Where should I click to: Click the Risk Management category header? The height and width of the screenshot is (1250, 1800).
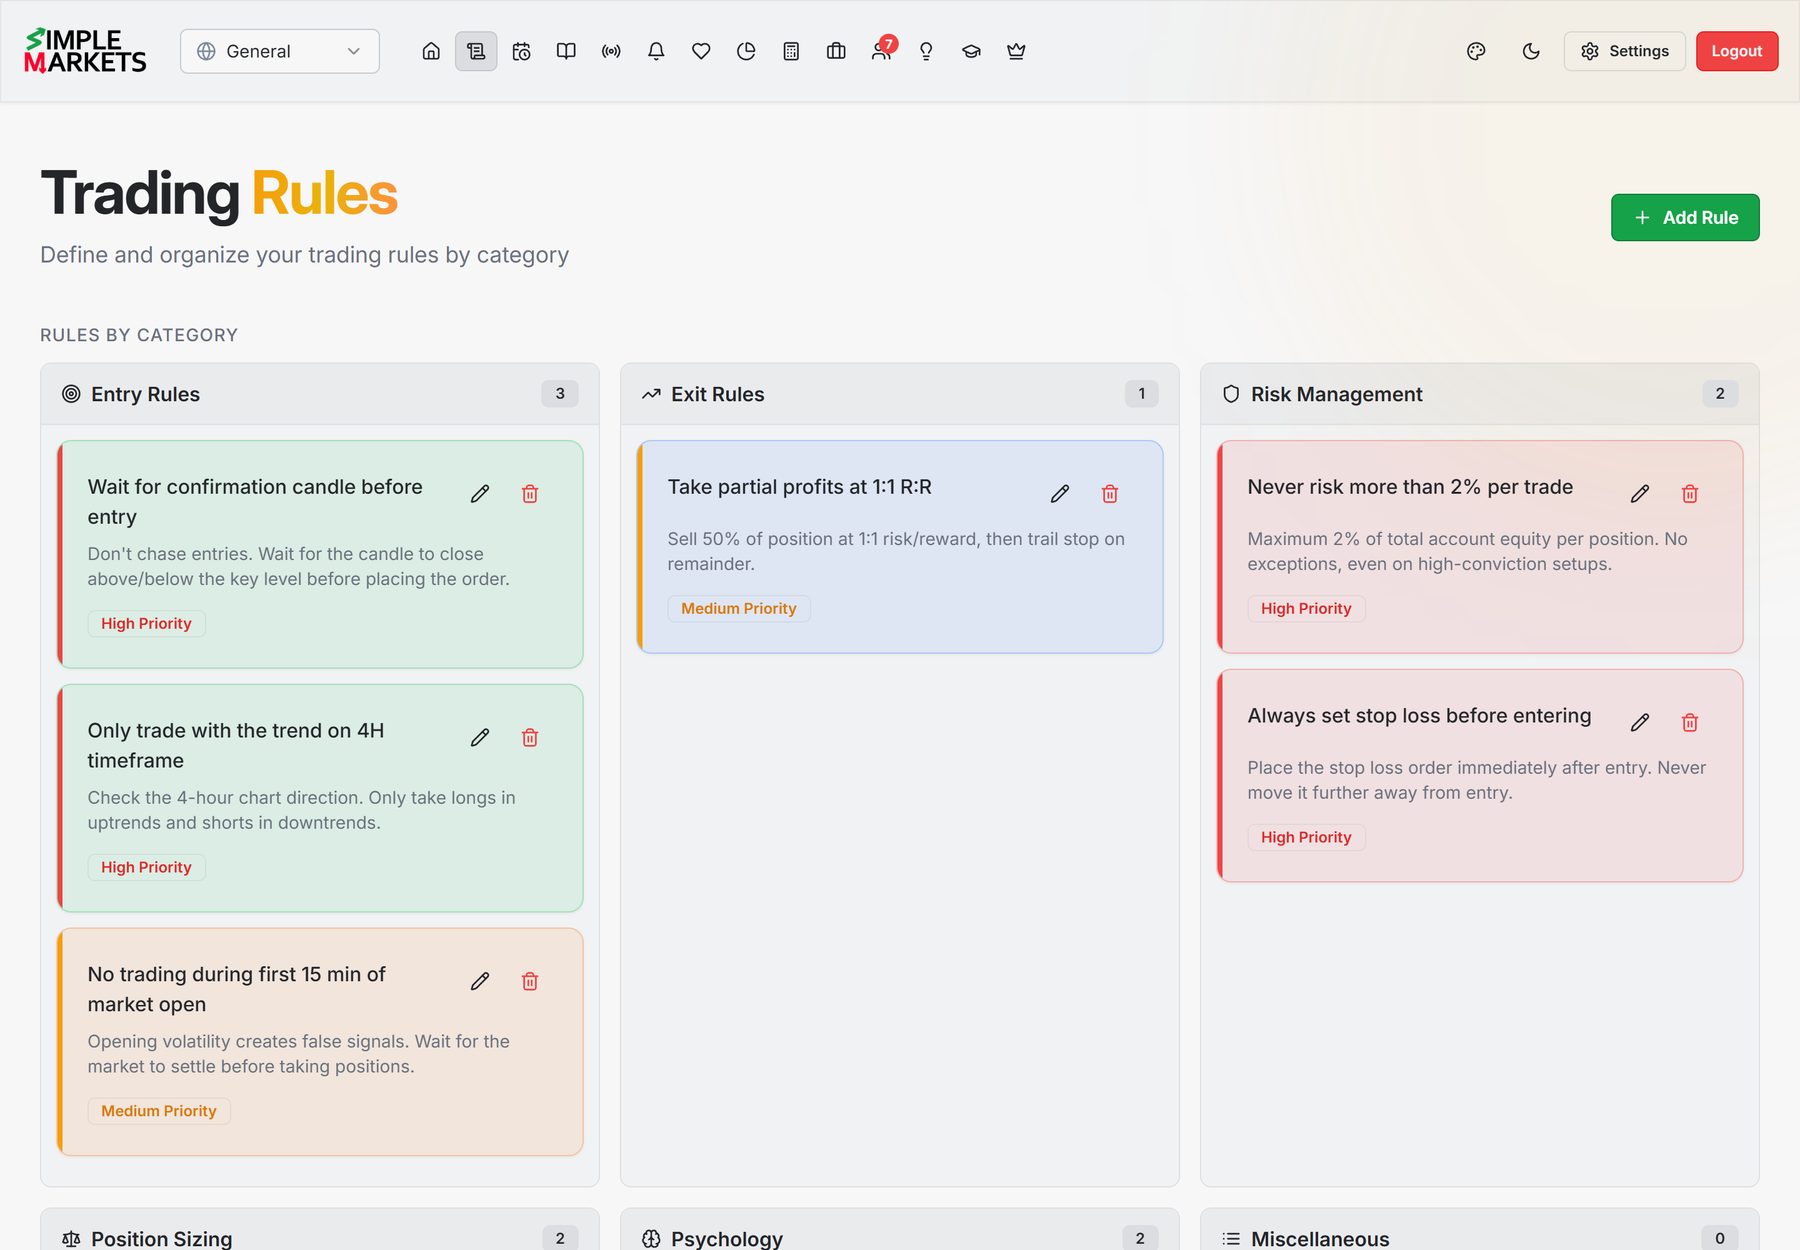click(1480, 394)
